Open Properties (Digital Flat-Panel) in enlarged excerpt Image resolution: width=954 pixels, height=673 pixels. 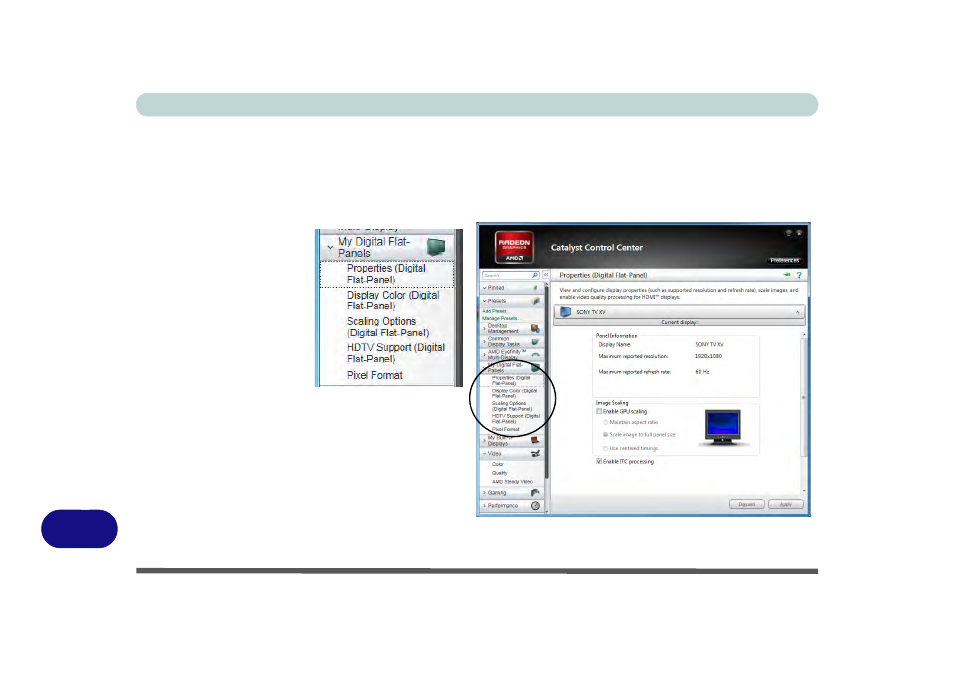click(x=386, y=274)
